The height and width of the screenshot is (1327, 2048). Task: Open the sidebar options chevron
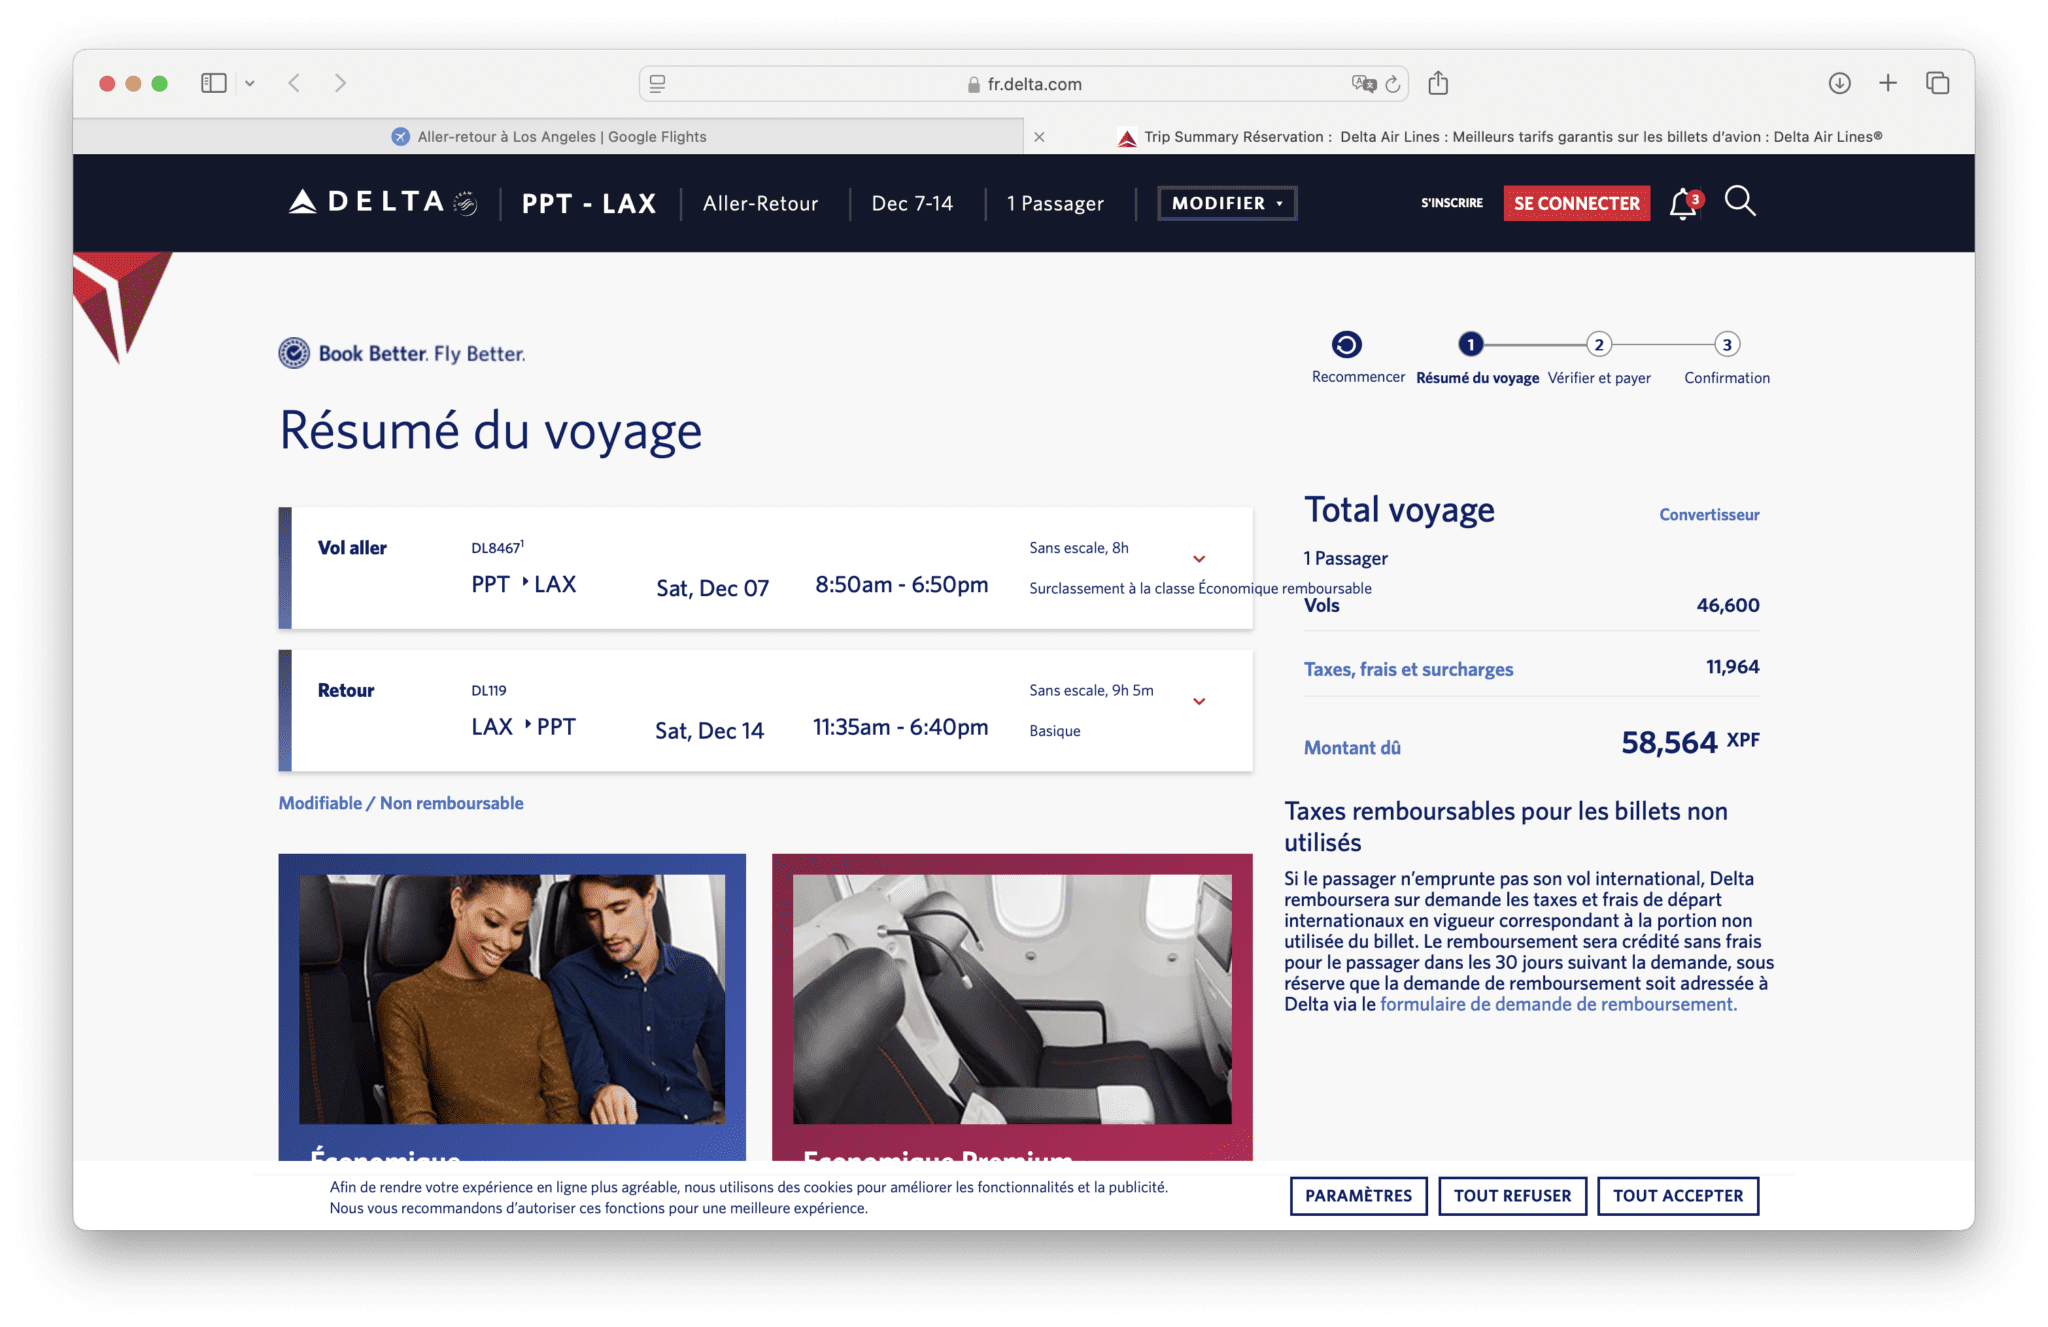point(250,84)
